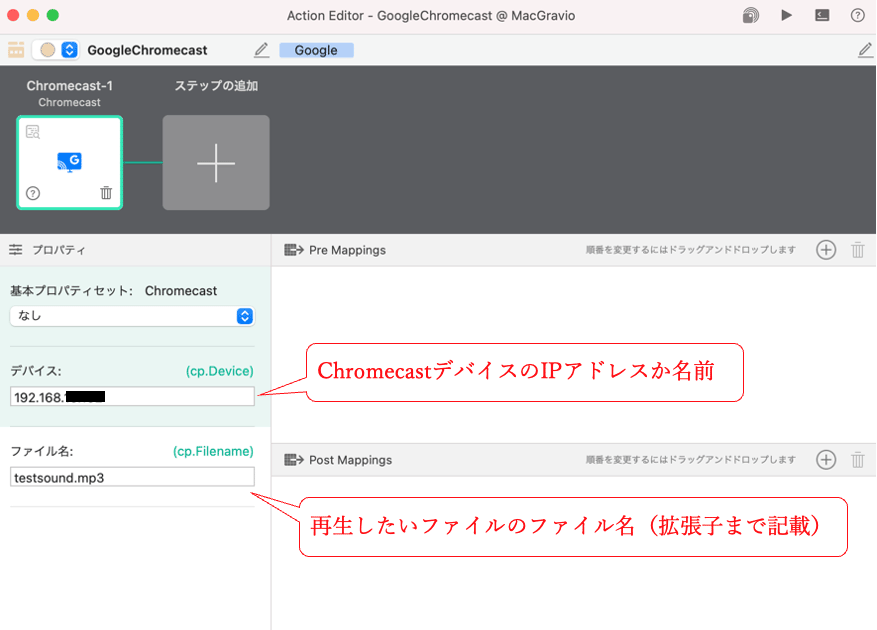
Task: Delete Post Mapping with trash icon
Action: click(857, 460)
